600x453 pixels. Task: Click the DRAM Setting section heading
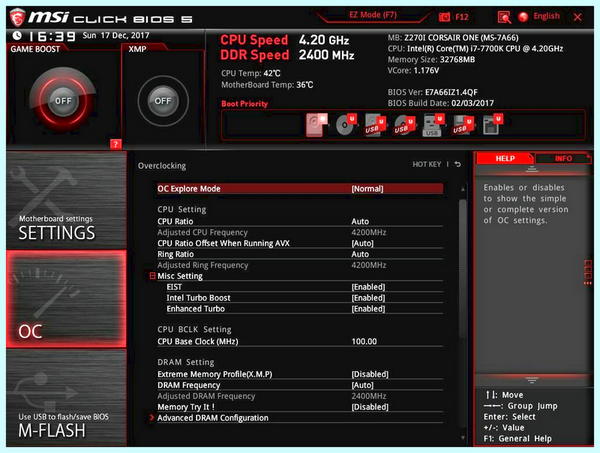tap(186, 362)
